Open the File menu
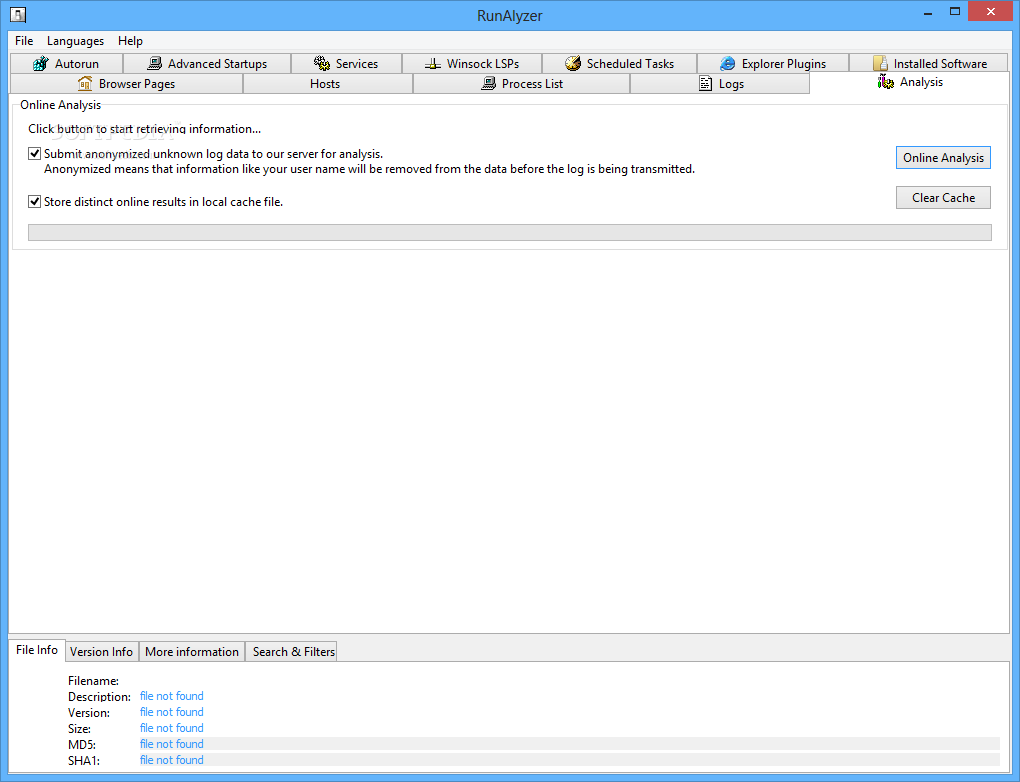The image size is (1020, 782). [x=24, y=40]
